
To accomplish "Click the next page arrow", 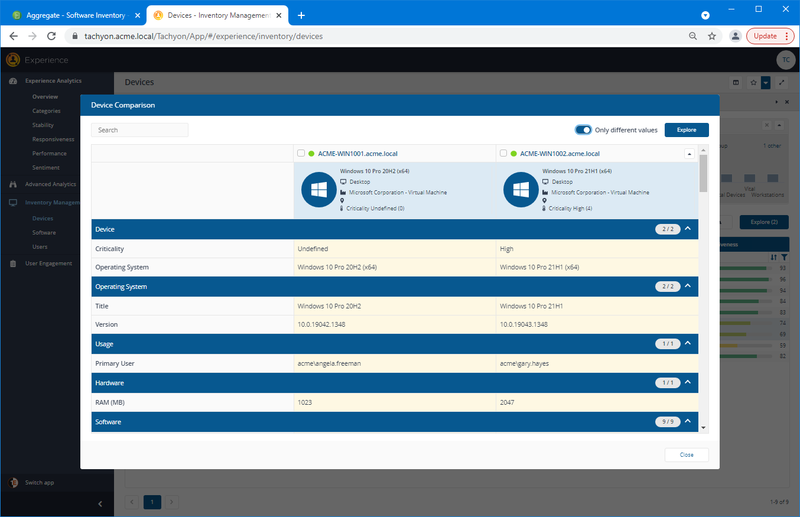I will (171, 502).
